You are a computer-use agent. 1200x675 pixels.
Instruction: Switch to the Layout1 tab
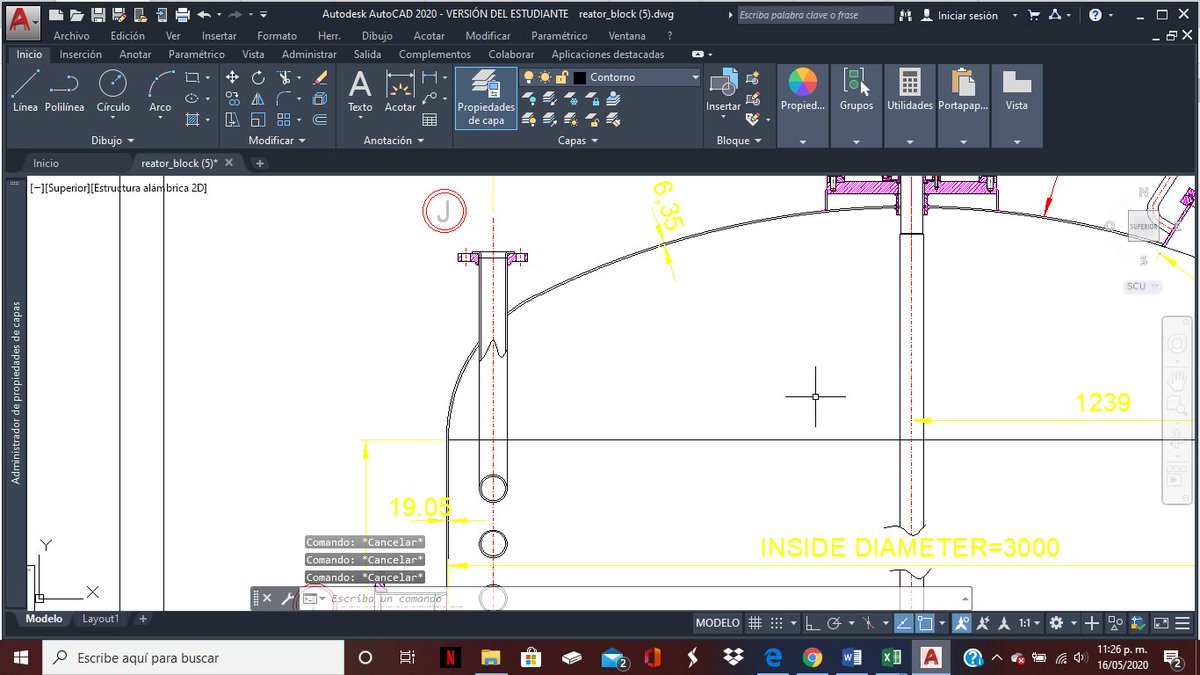coord(101,619)
